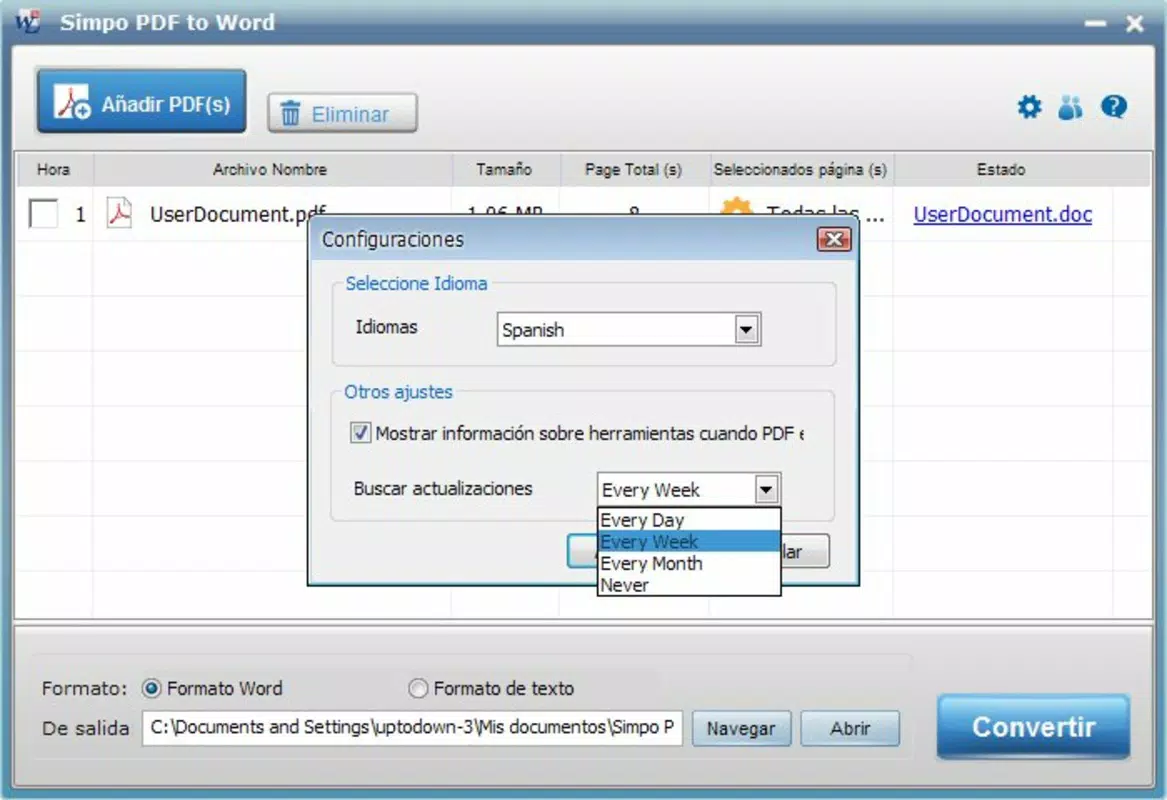Collapse the Buscar actualizaciones dropdown

pyautogui.click(x=766, y=490)
